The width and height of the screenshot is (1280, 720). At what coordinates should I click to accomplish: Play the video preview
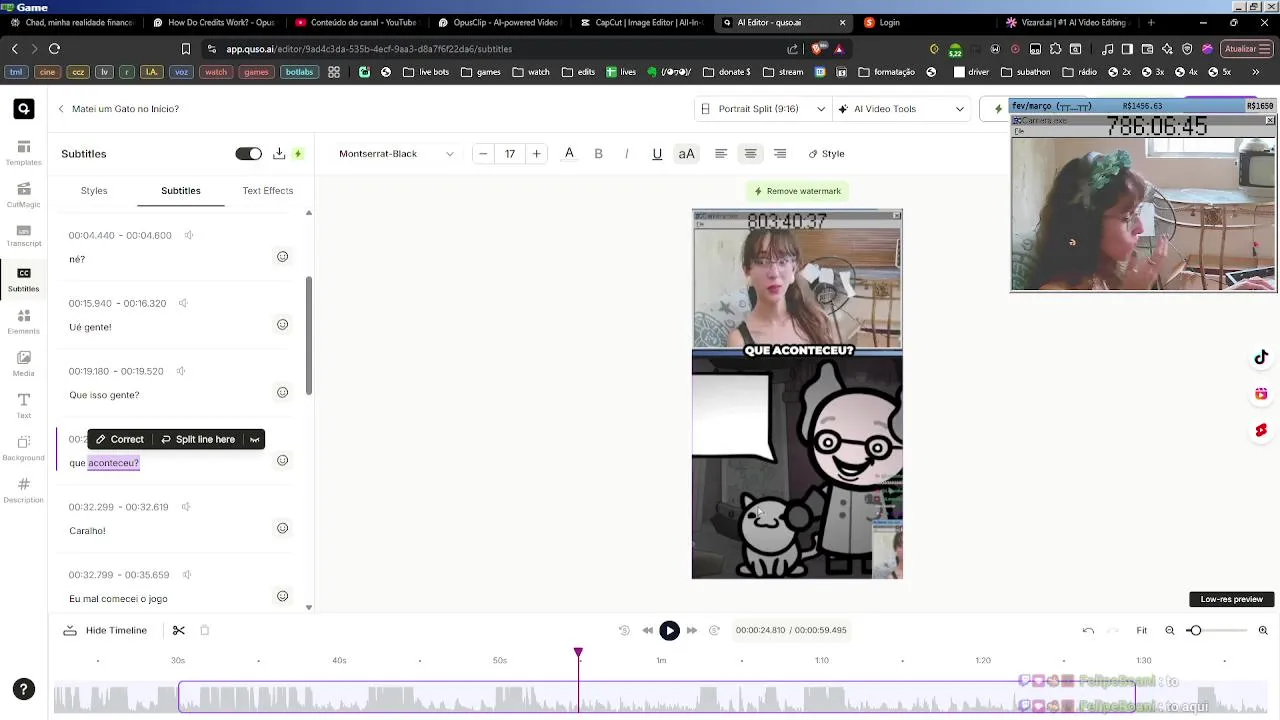pyautogui.click(x=669, y=630)
